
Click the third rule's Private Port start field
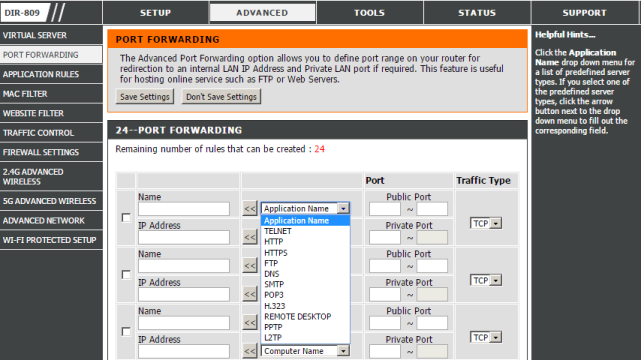tap(385, 351)
